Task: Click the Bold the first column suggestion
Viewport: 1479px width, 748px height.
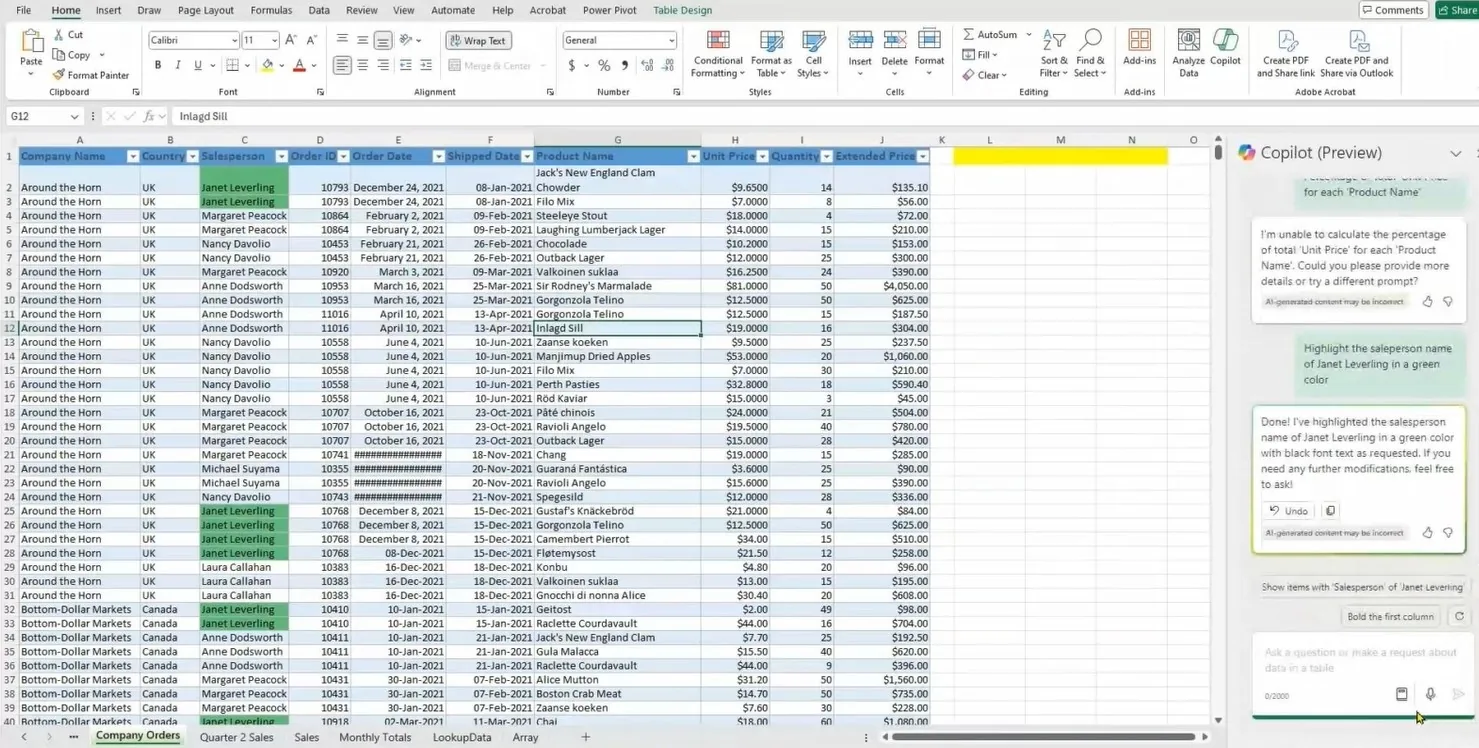Action: (x=1390, y=617)
